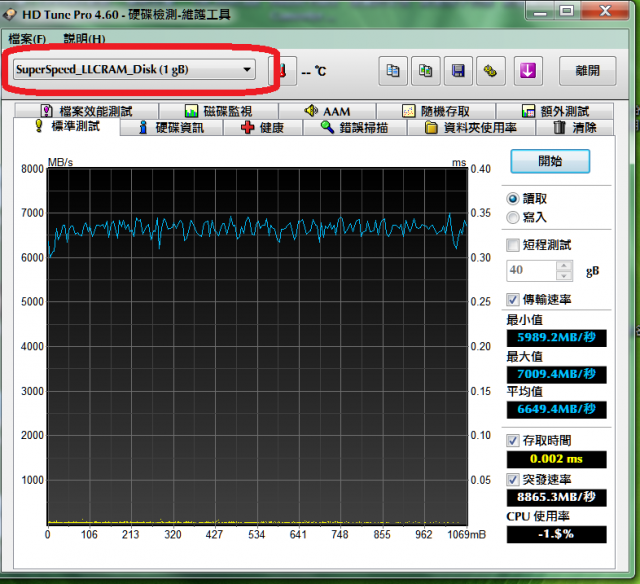Image resolution: width=640 pixels, height=584 pixels.
Task: Click CPU usage value -1.$%
Action: tap(556, 534)
